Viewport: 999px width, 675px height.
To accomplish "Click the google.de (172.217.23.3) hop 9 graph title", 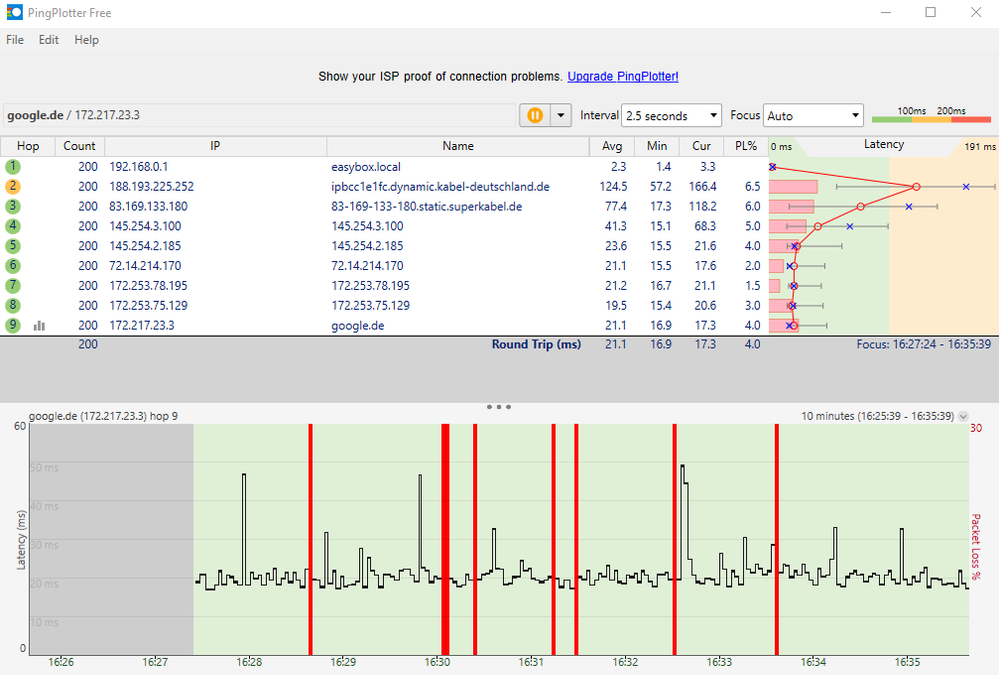I will 103,416.
